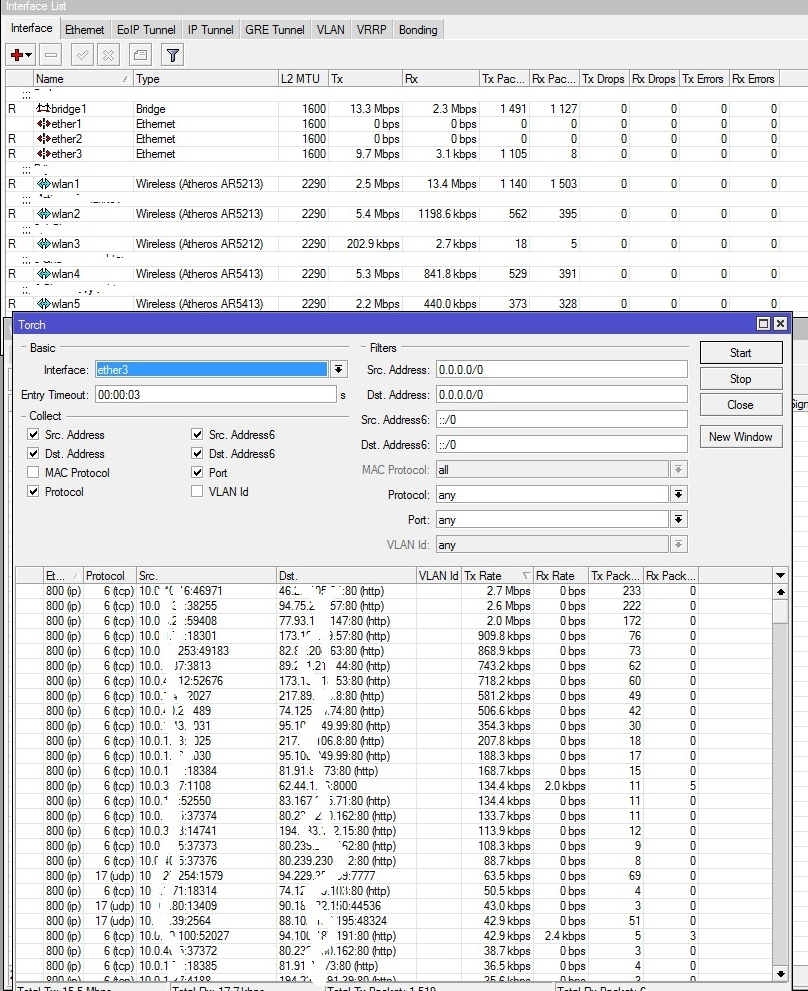Enable MAC Protocol collect checkbox
The height and width of the screenshot is (991, 808).
pos(34,472)
